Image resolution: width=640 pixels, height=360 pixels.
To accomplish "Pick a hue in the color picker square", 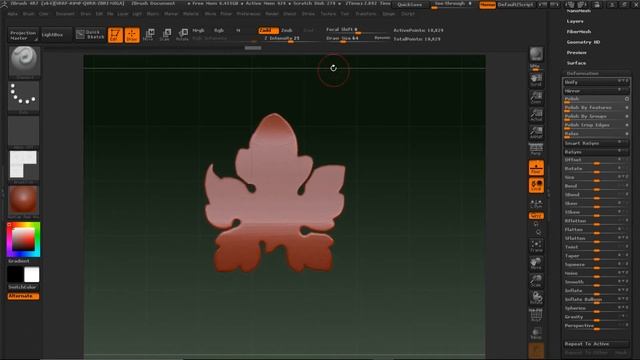I will pyautogui.click(x=24, y=240).
